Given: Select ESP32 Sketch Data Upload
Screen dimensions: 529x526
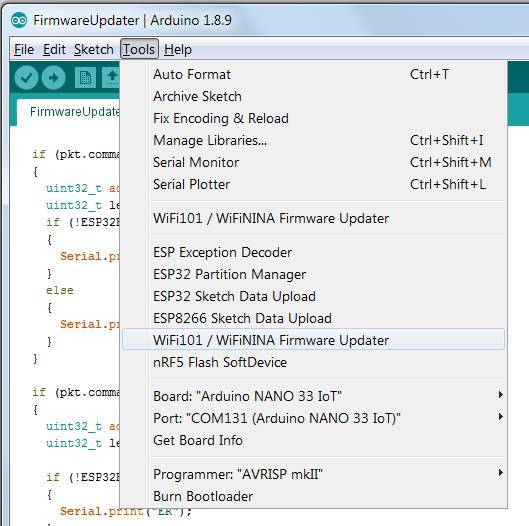Looking at the screenshot, I should [x=314, y=296].
